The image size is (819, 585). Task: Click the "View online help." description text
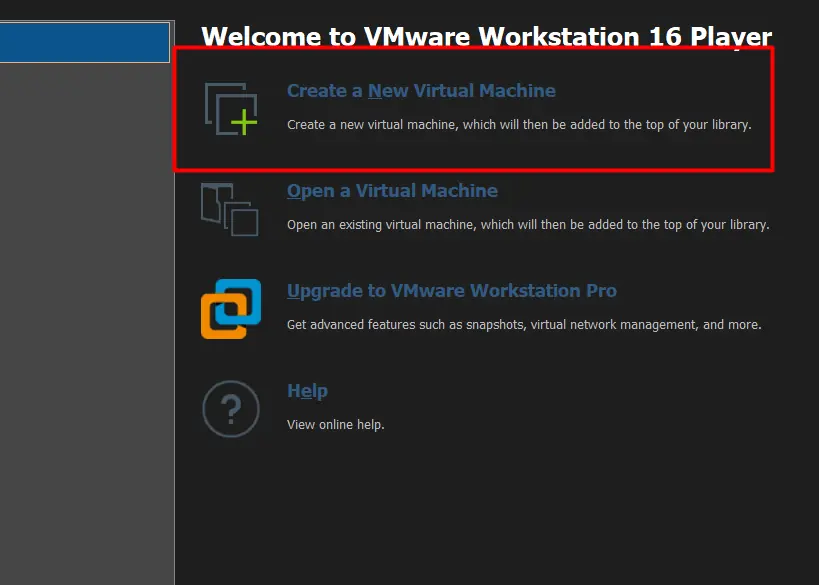click(335, 425)
